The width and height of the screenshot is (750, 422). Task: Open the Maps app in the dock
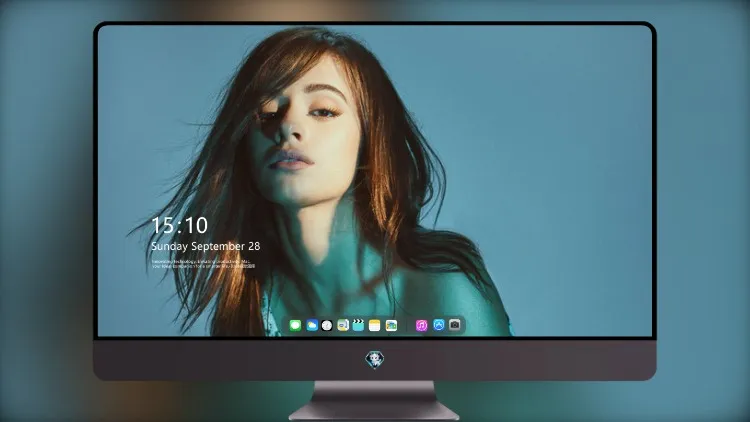click(343, 325)
